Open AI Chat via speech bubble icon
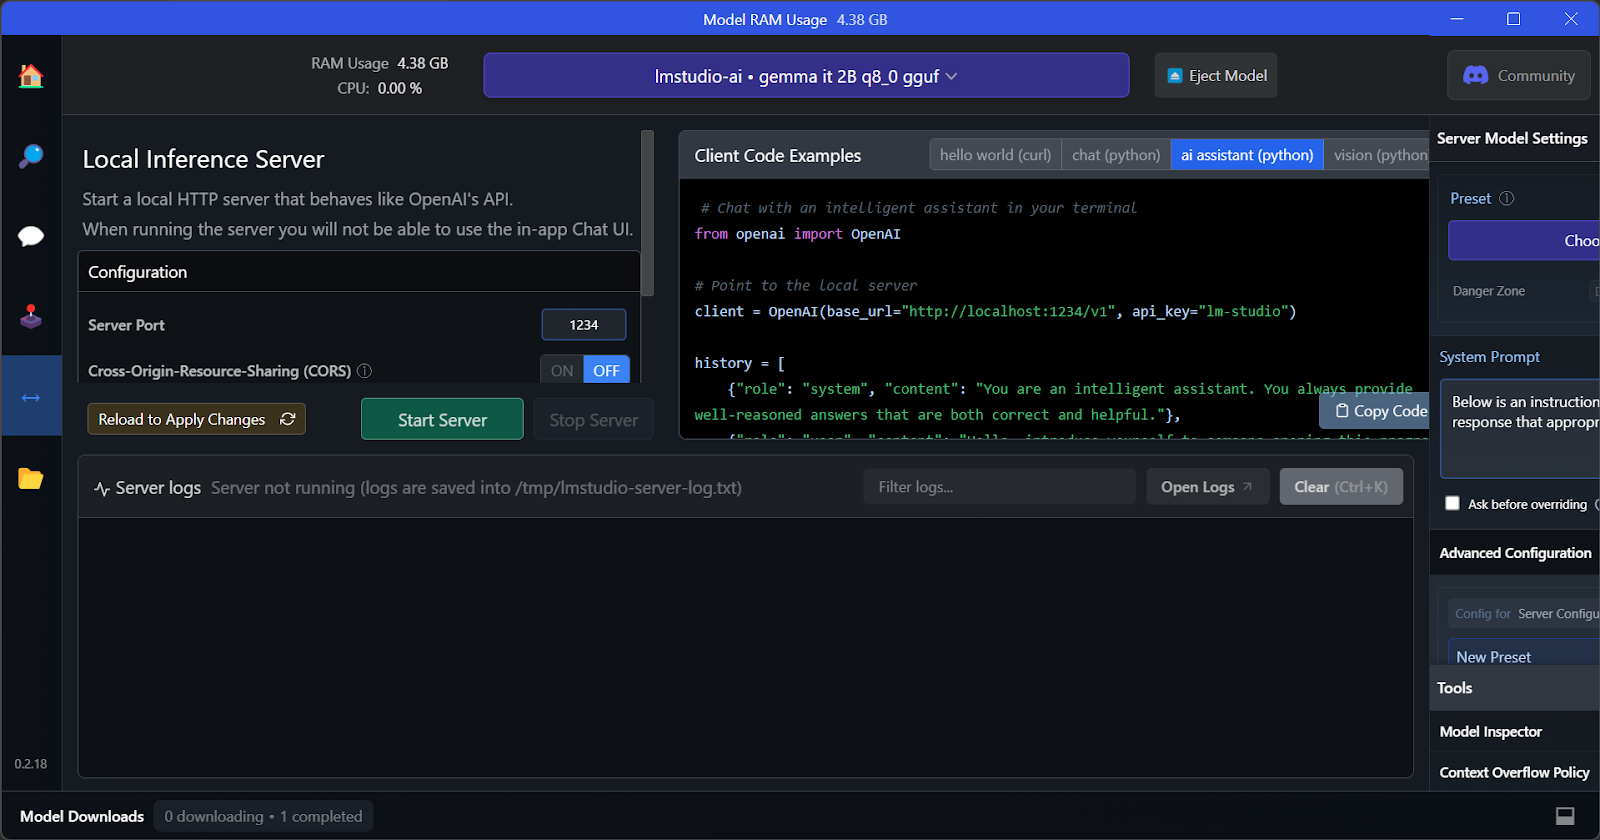Viewport: 1600px width, 840px height. [31, 236]
